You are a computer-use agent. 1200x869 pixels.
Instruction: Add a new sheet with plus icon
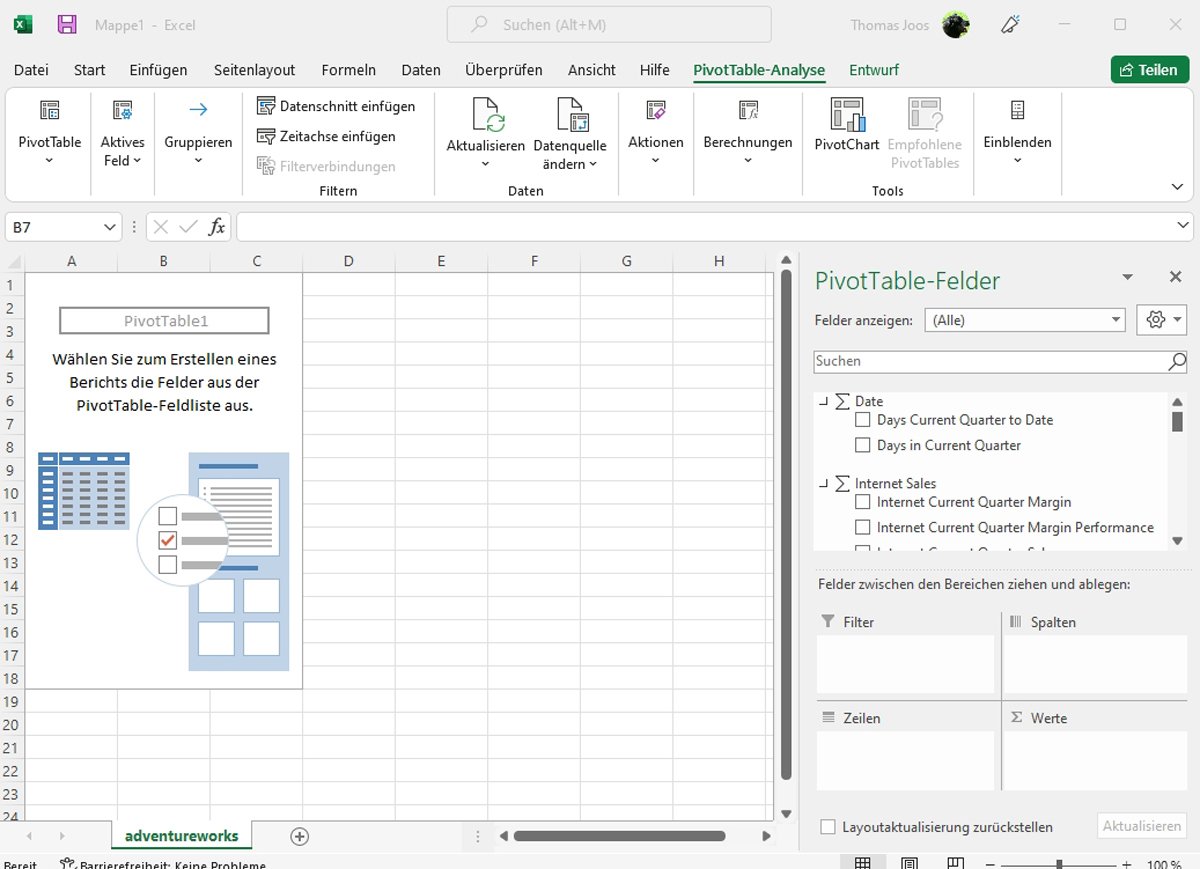tap(299, 836)
